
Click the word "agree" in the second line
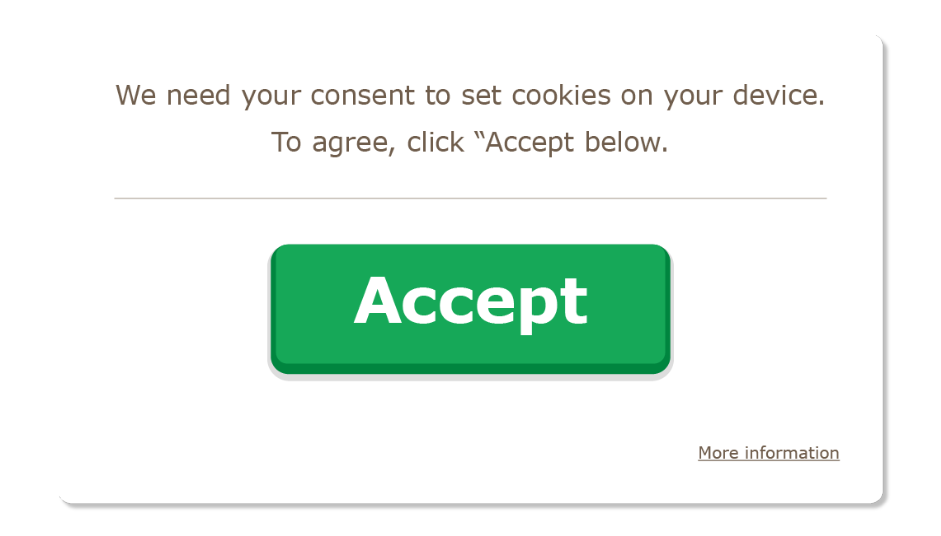345,143
